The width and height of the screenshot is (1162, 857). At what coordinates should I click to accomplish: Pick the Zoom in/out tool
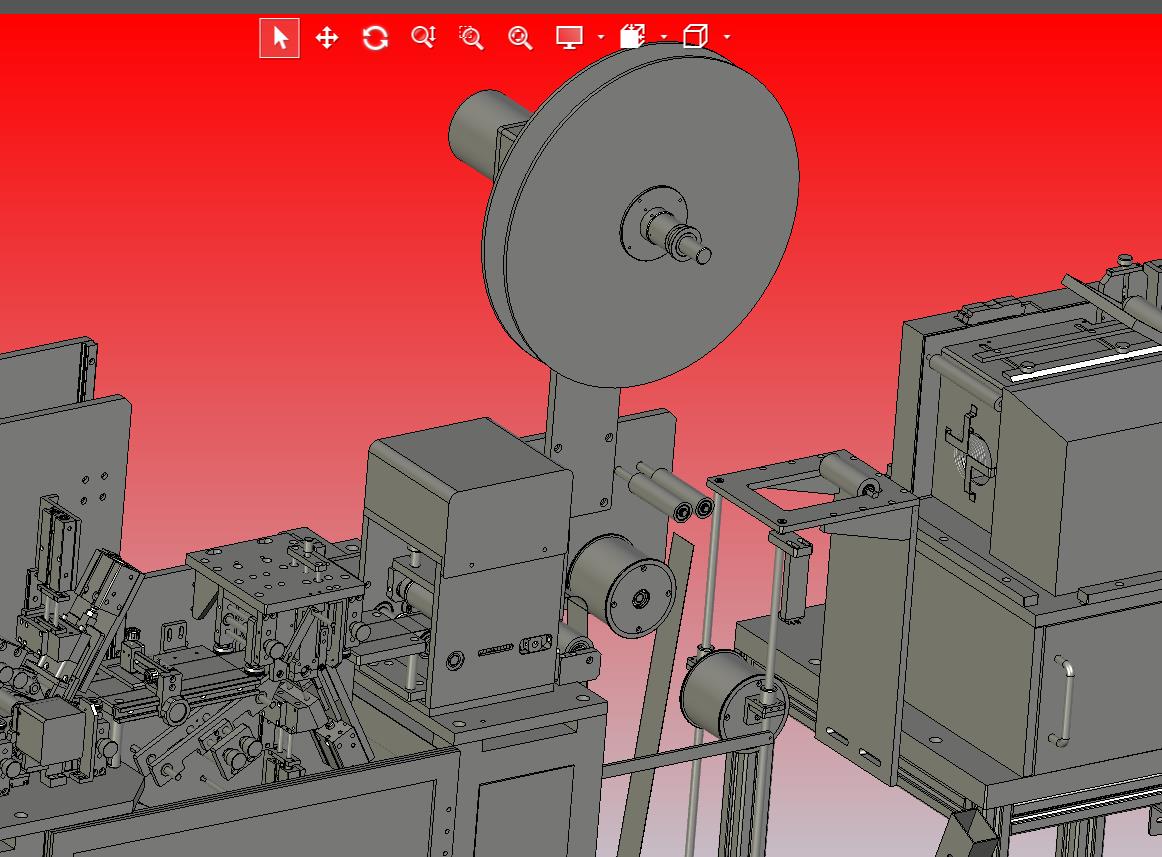[x=423, y=37]
